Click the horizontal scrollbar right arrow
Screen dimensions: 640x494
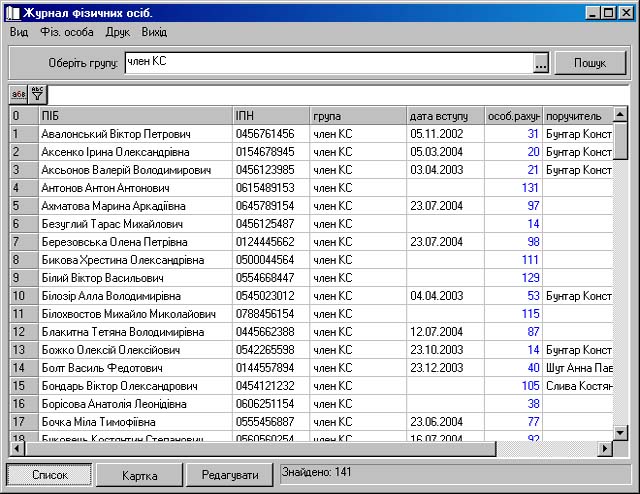(x=605, y=449)
